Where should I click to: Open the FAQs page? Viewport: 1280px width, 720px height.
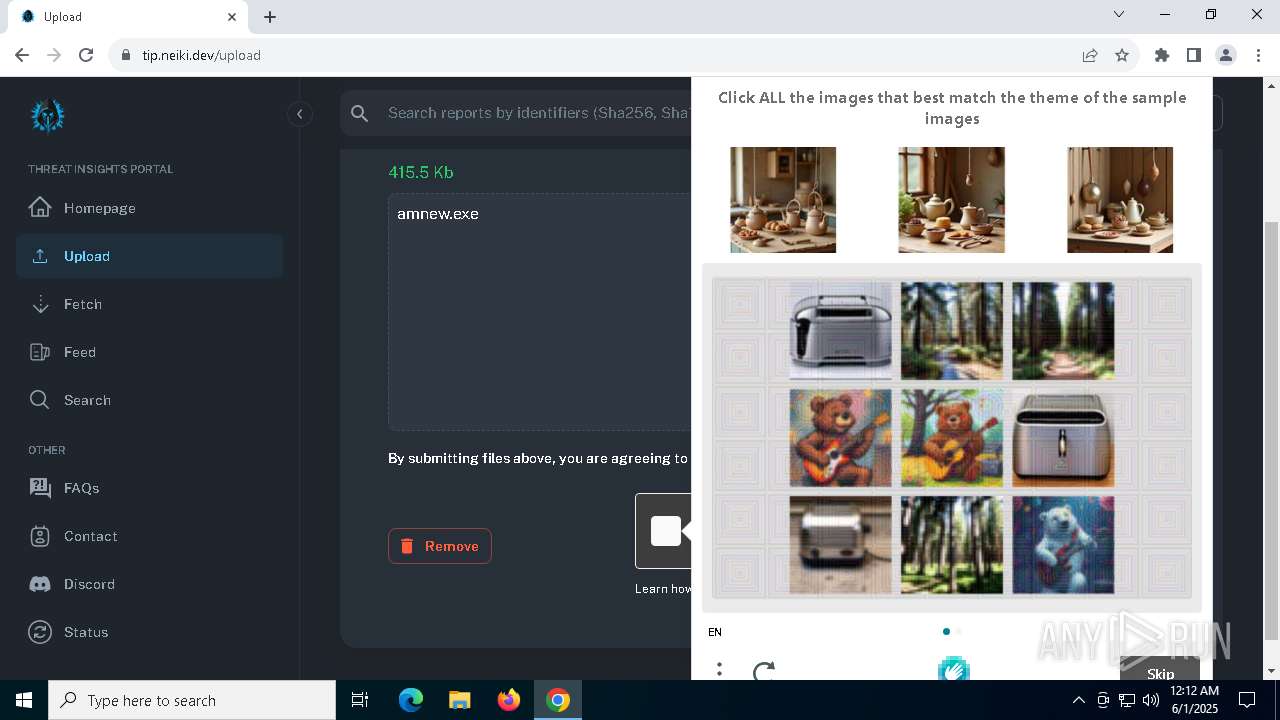pos(150,488)
